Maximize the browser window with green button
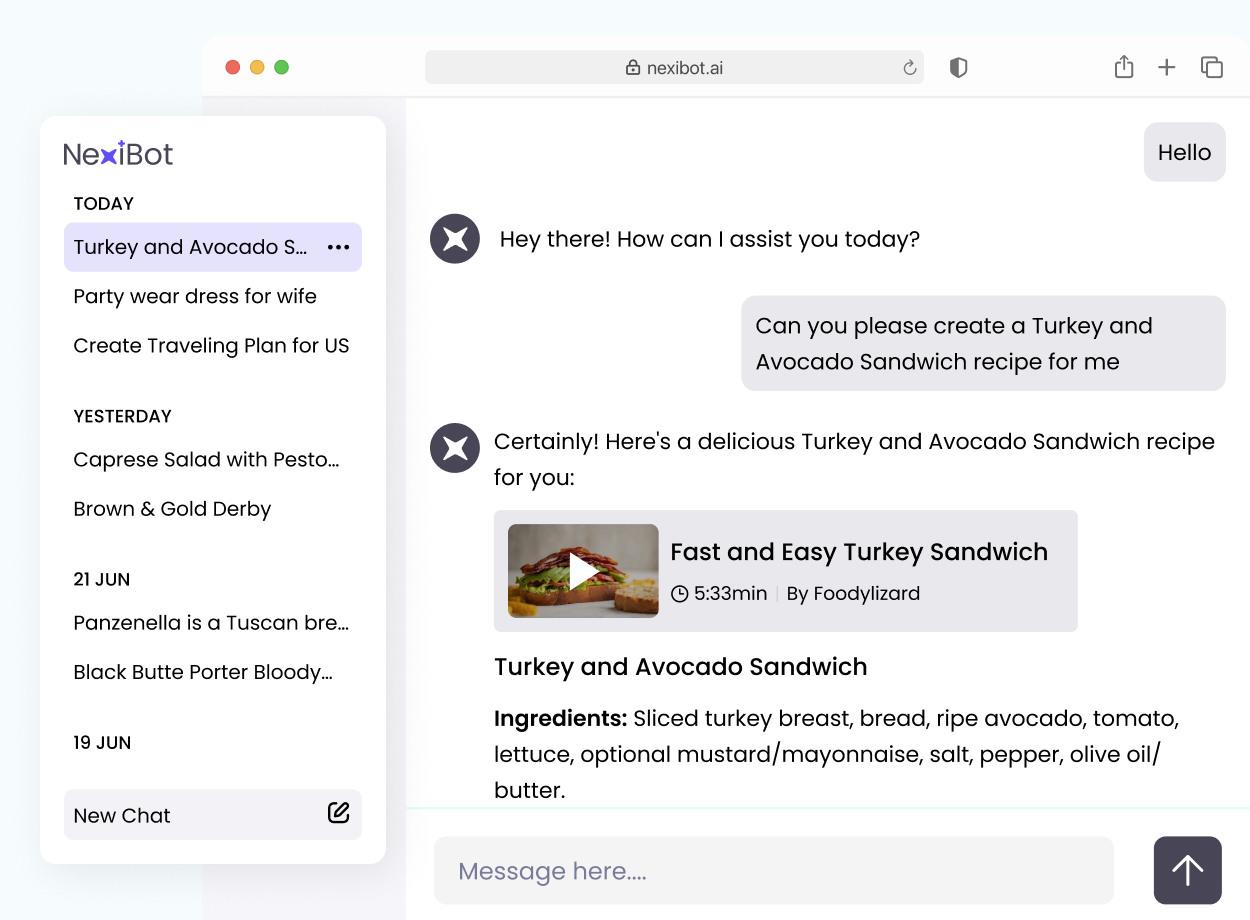The width and height of the screenshot is (1250, 920). coord(282,67)
